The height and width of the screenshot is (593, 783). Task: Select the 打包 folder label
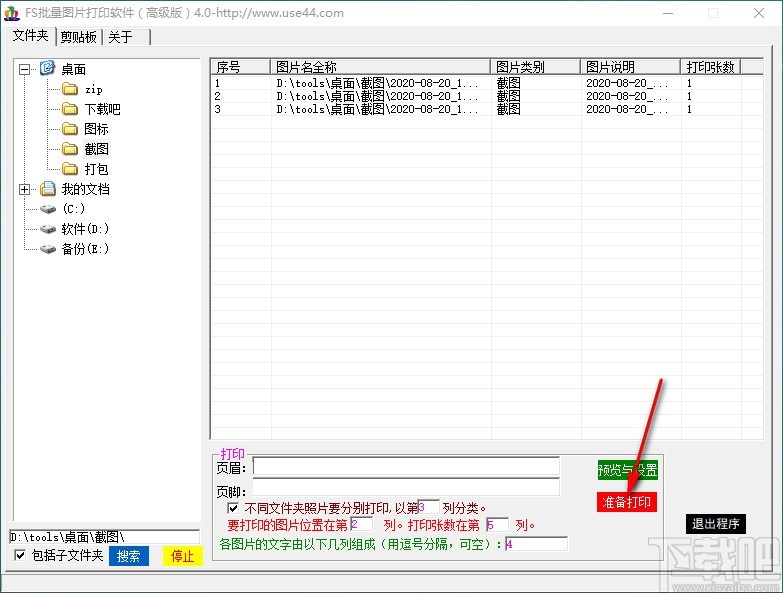[x=96, y=169]
